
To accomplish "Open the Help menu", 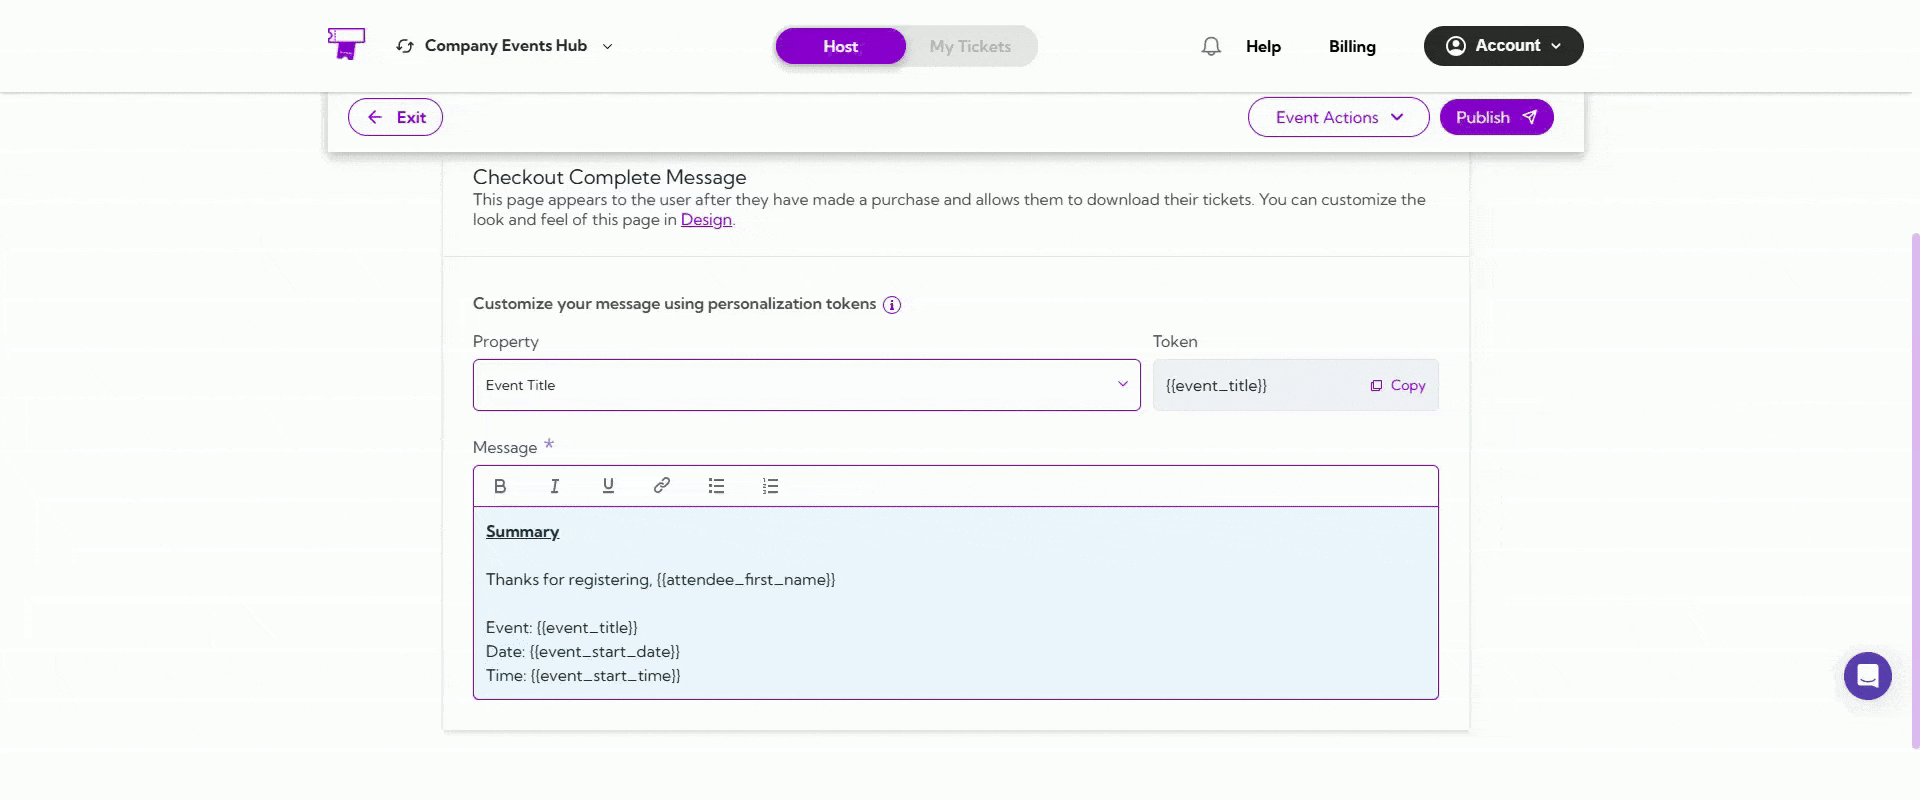I will click(x=1263, y=46).
